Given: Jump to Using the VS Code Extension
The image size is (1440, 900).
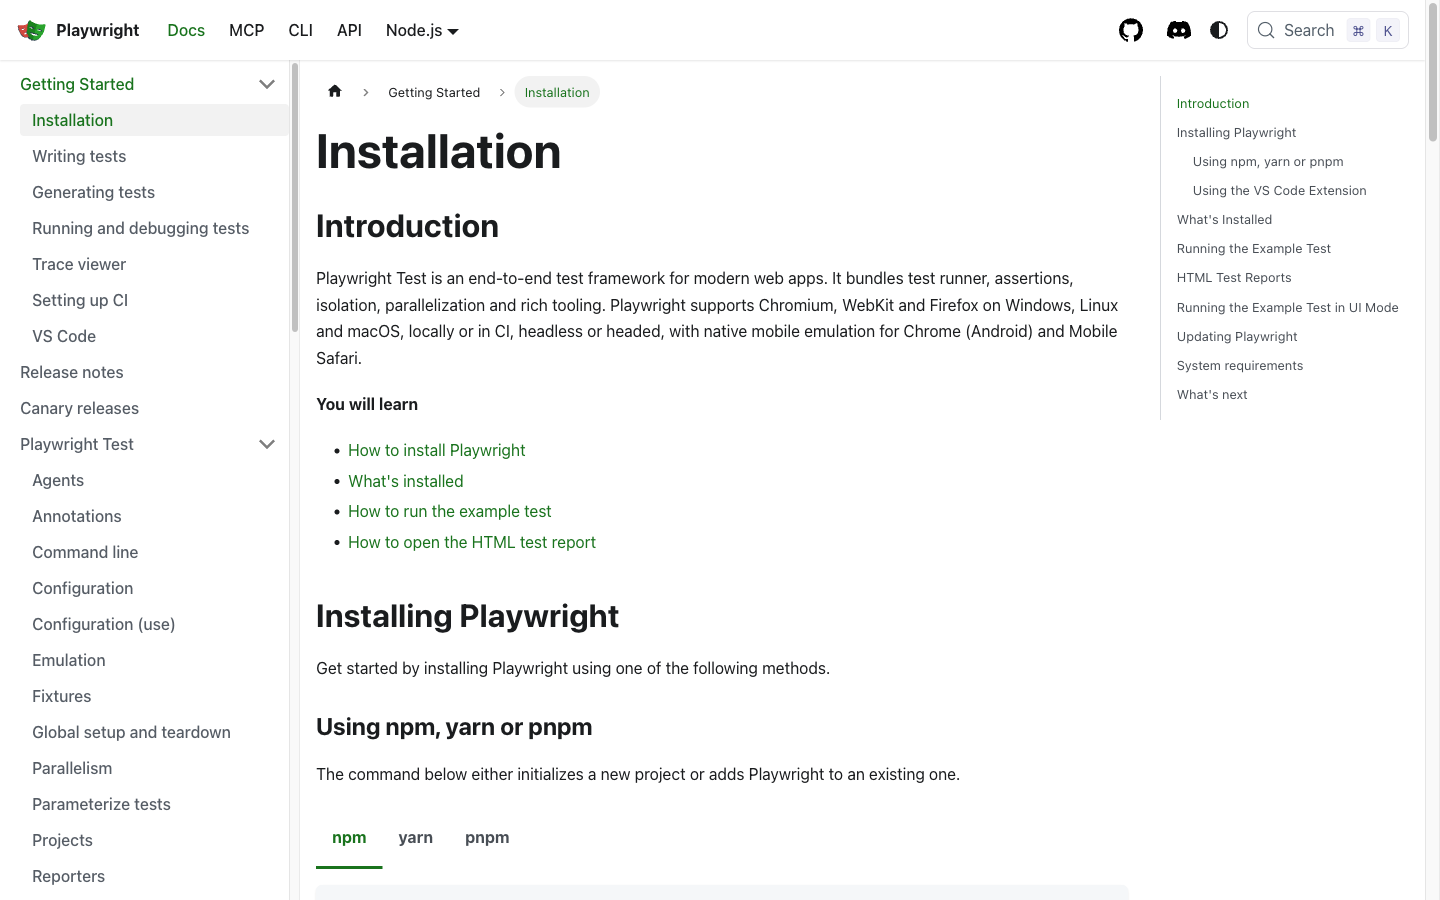Looking at the screenshot, I should pos(1279,190).
